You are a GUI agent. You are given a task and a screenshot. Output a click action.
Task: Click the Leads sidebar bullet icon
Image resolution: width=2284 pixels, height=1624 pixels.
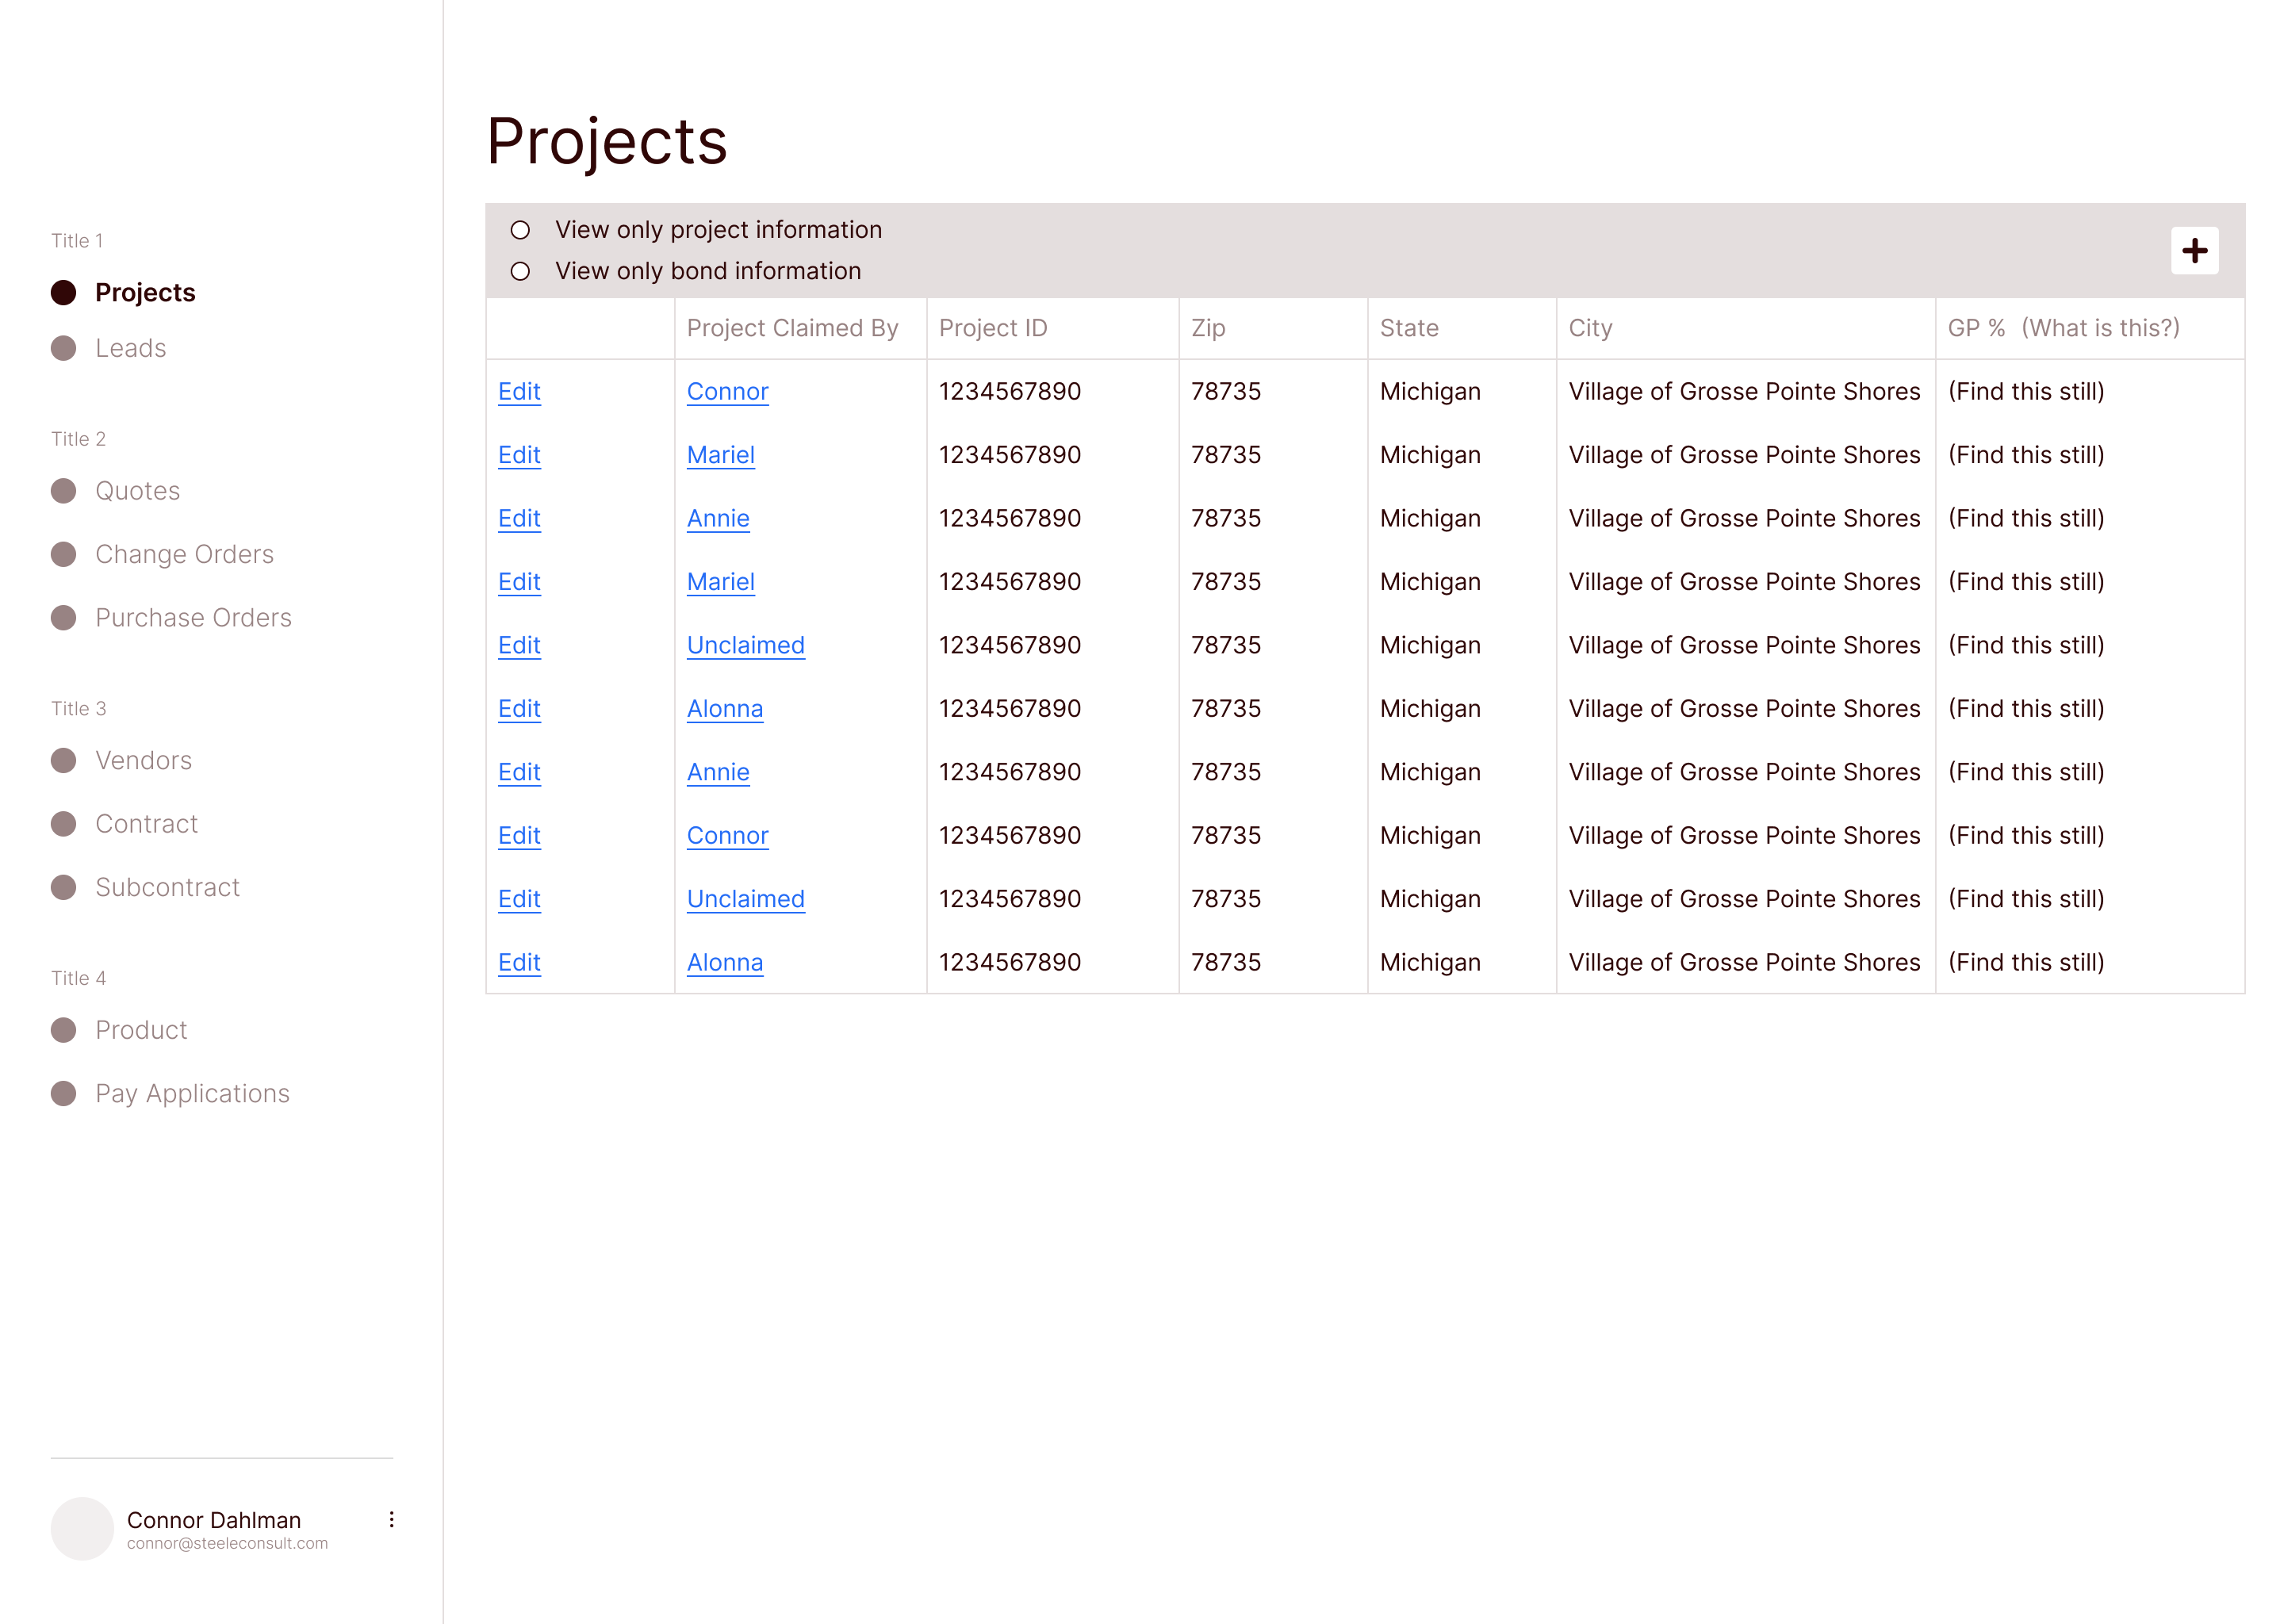tap(63, 348)
